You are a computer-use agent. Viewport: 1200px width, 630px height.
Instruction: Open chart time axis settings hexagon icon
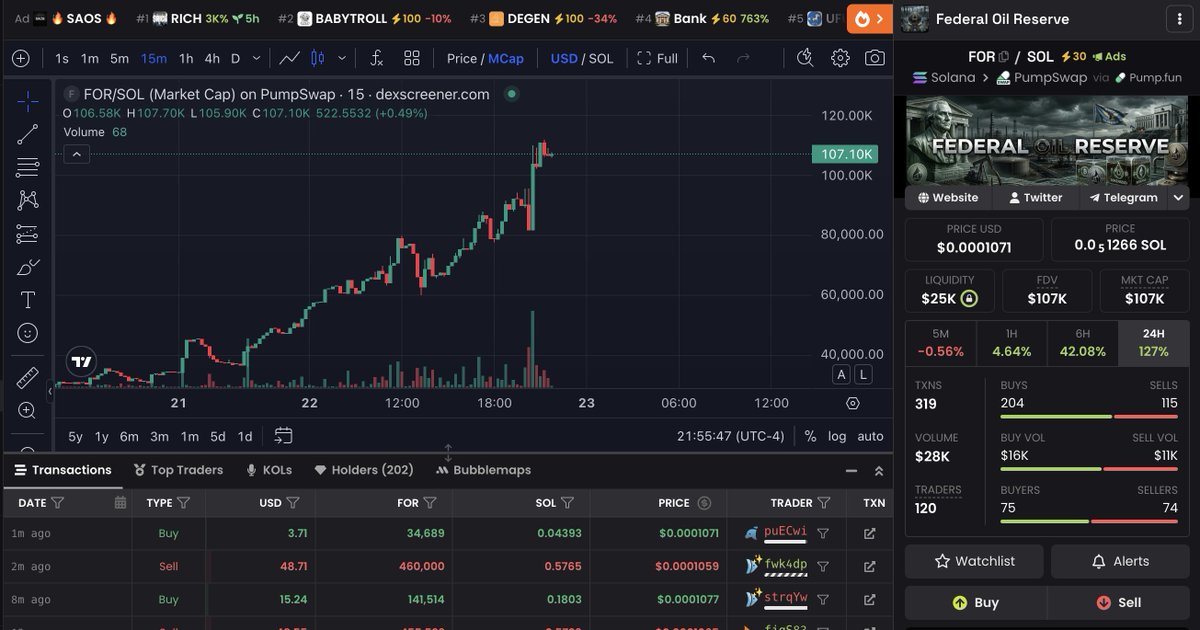tap(853, 403)
